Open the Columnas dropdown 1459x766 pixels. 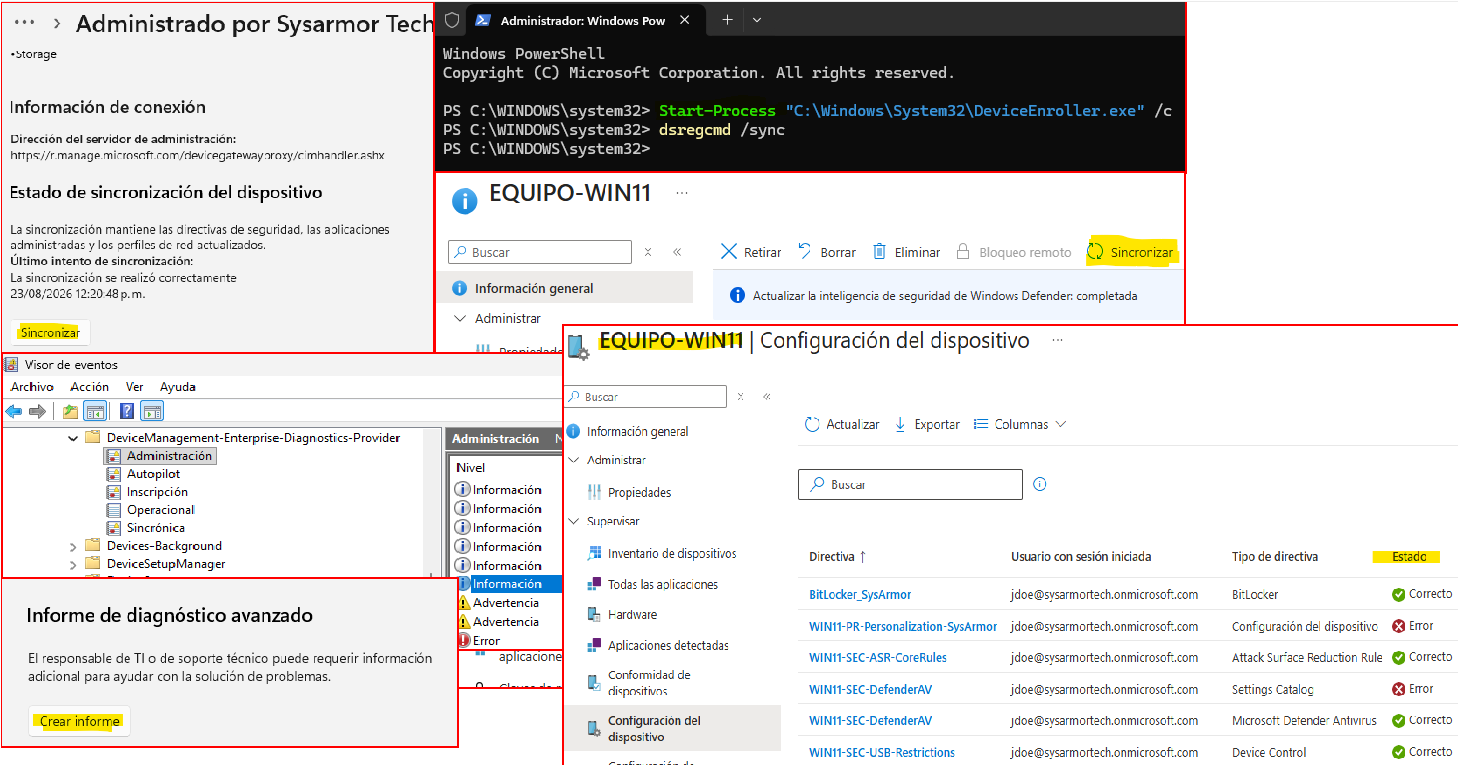click(1020, 424)
